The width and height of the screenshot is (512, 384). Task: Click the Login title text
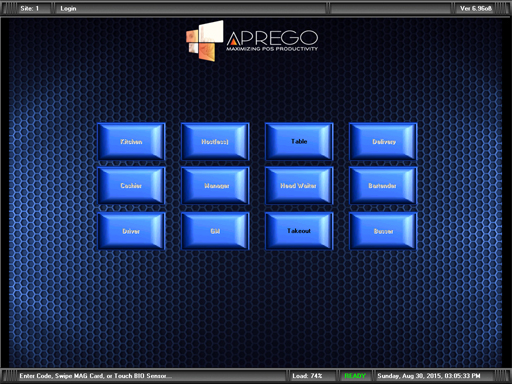pos(68,8)
